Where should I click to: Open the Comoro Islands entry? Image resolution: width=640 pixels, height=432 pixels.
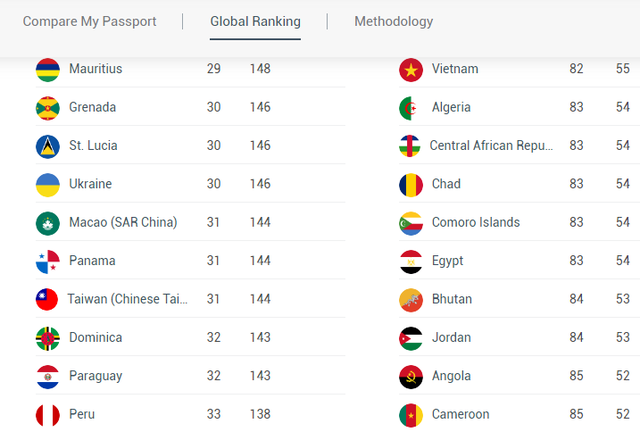coord(476,222)
